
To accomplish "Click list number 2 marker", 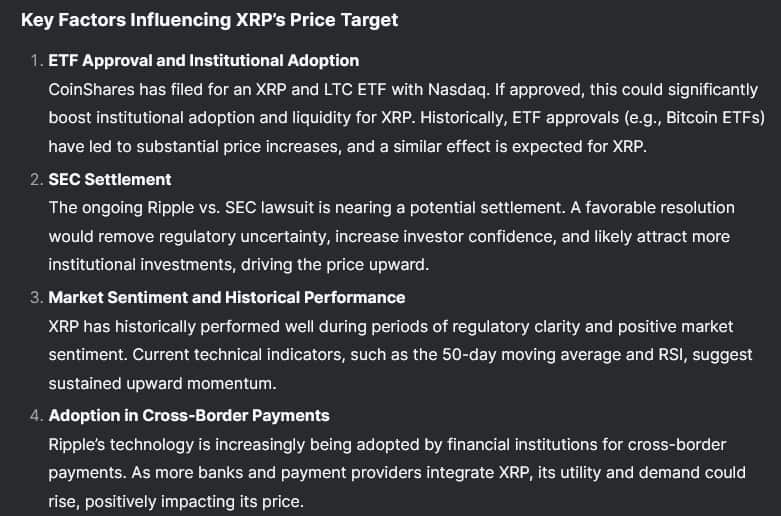I will coord(36,179).
